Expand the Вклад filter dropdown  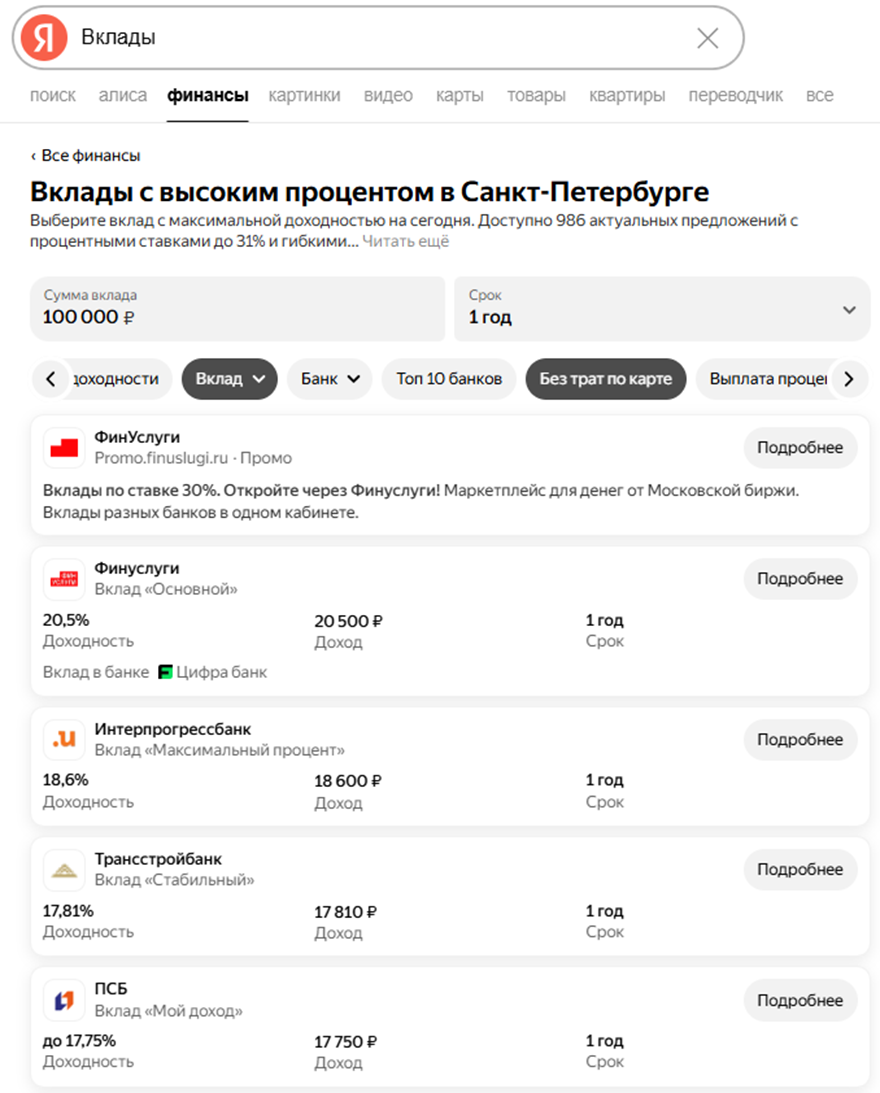[x=229, y=379]
